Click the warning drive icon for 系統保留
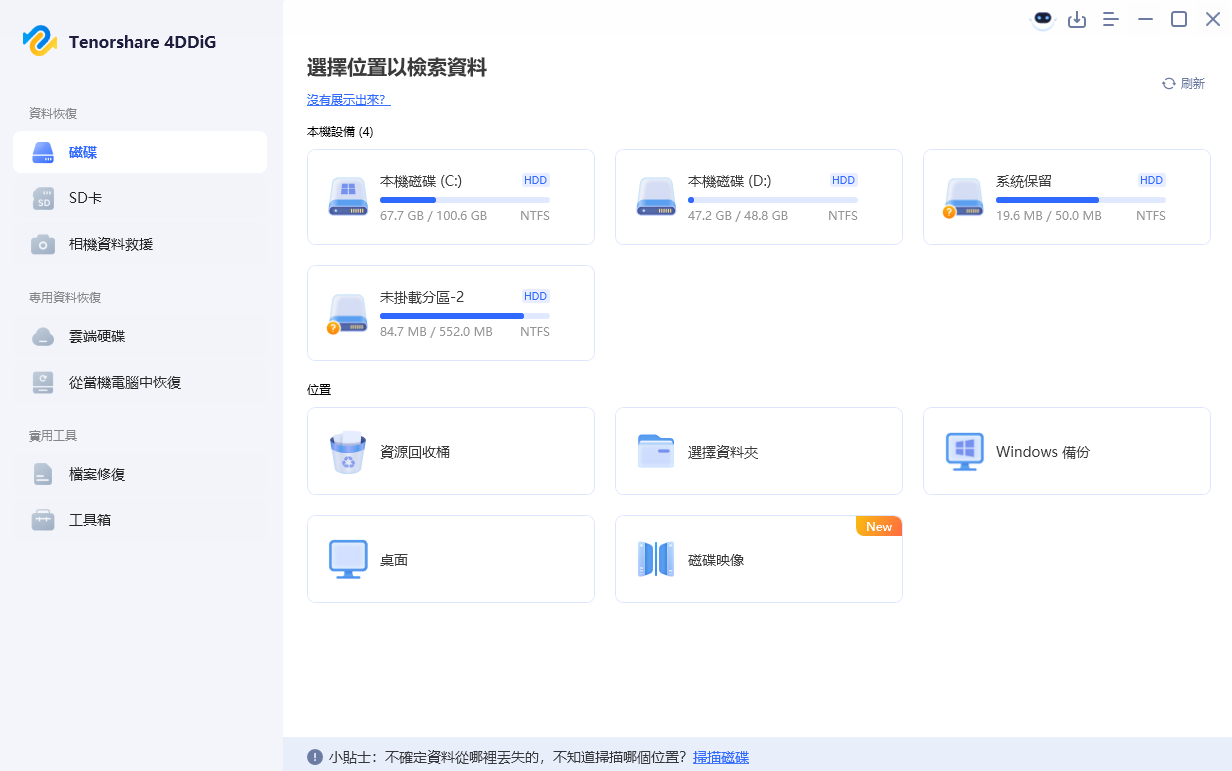The image size is (1232, 771). tap(963, 198)
